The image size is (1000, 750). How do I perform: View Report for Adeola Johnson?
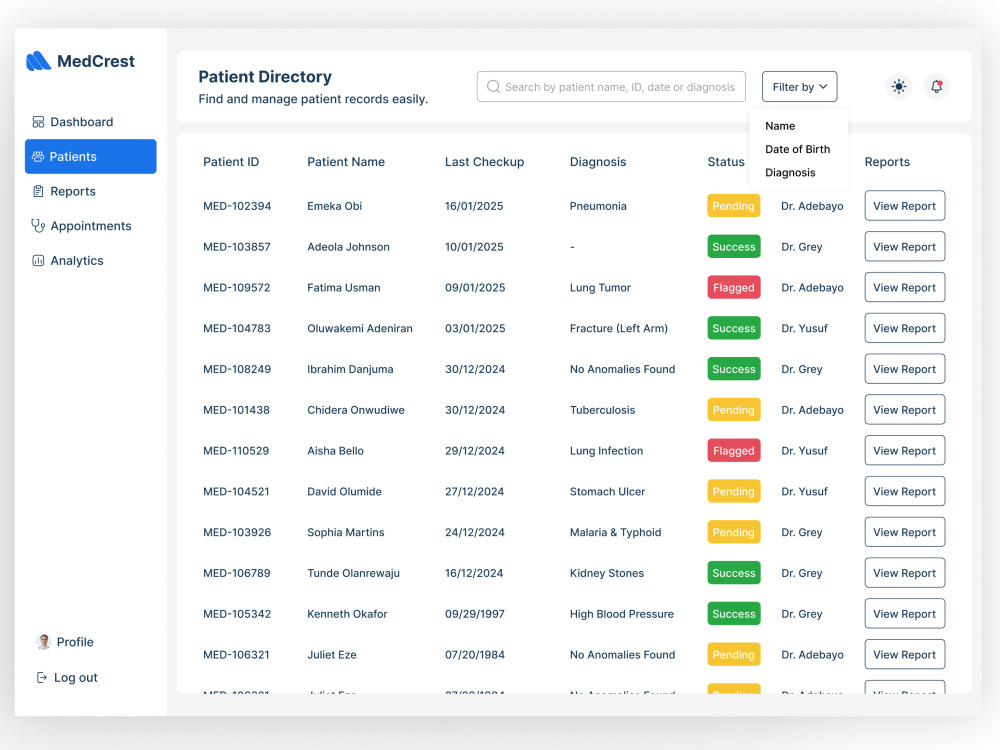[904, 247]
